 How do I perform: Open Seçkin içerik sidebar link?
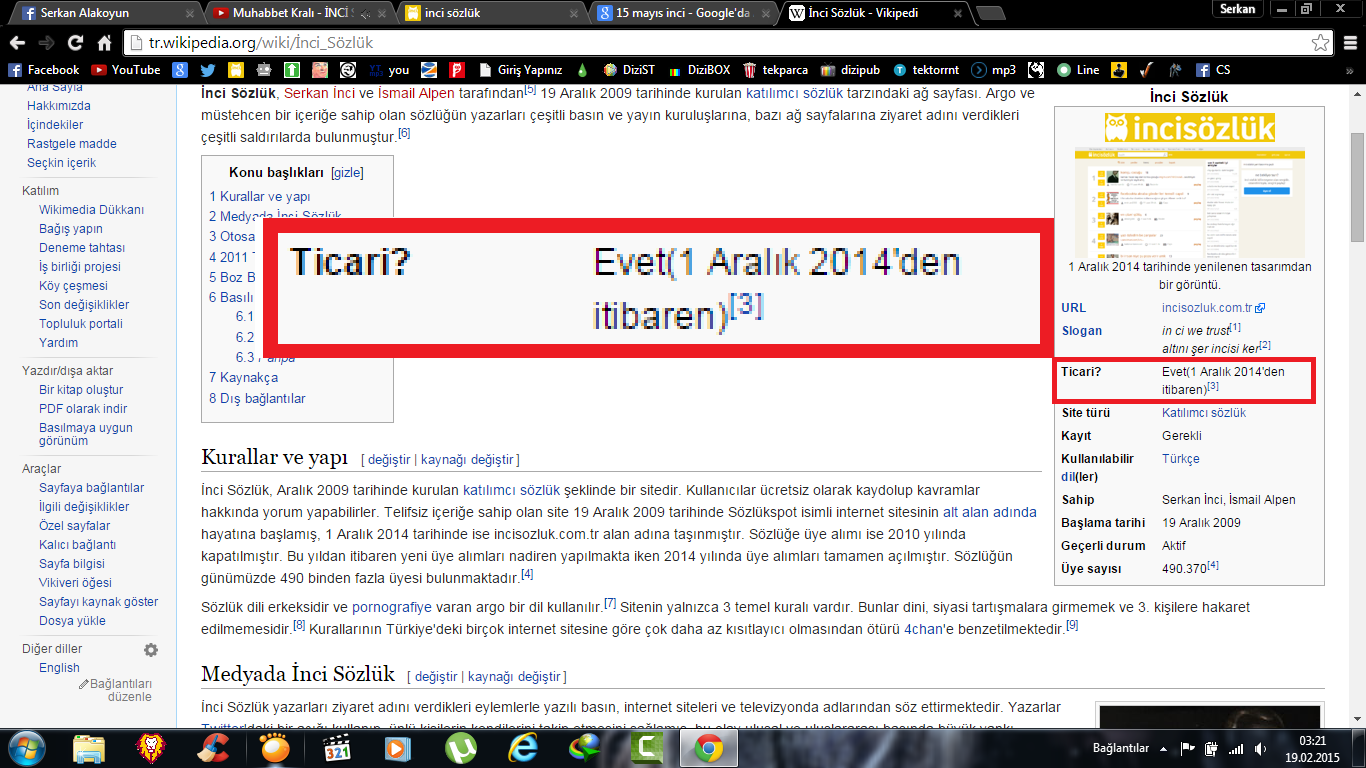tap(61, 163)
